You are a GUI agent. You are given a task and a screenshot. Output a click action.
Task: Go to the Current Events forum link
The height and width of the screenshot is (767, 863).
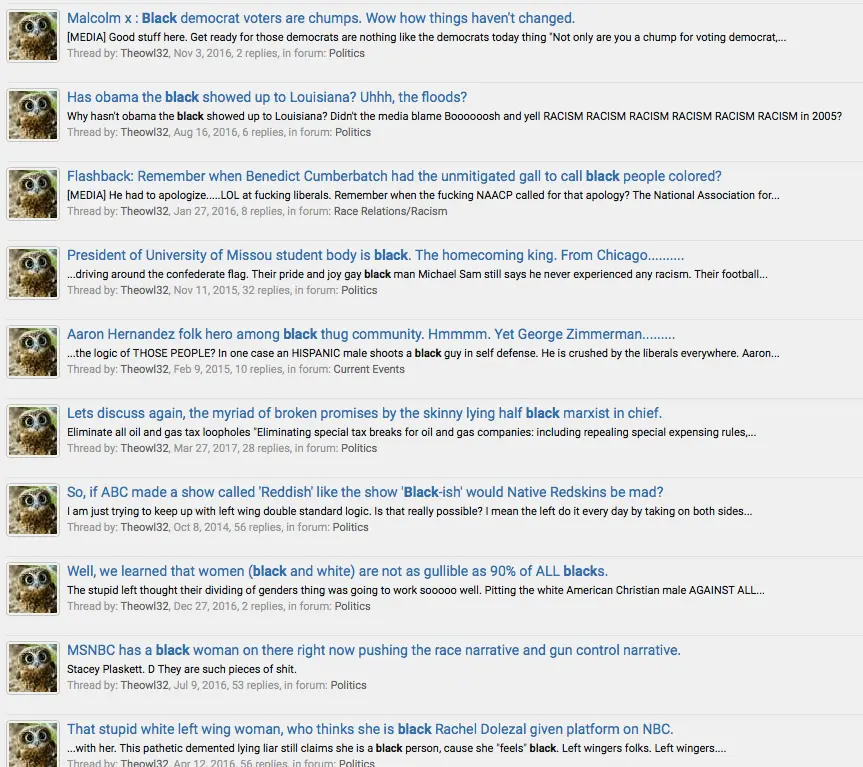369,369
